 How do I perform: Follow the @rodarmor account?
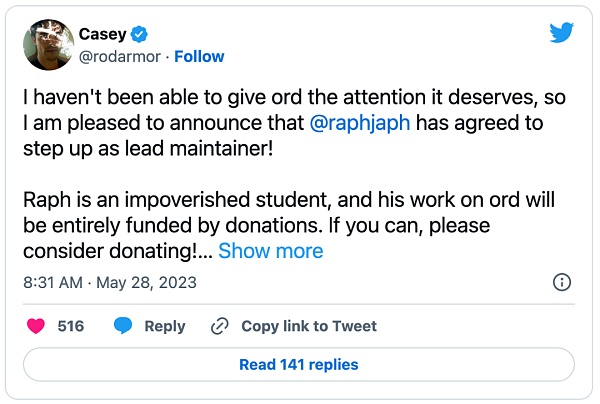click(200, 56)
